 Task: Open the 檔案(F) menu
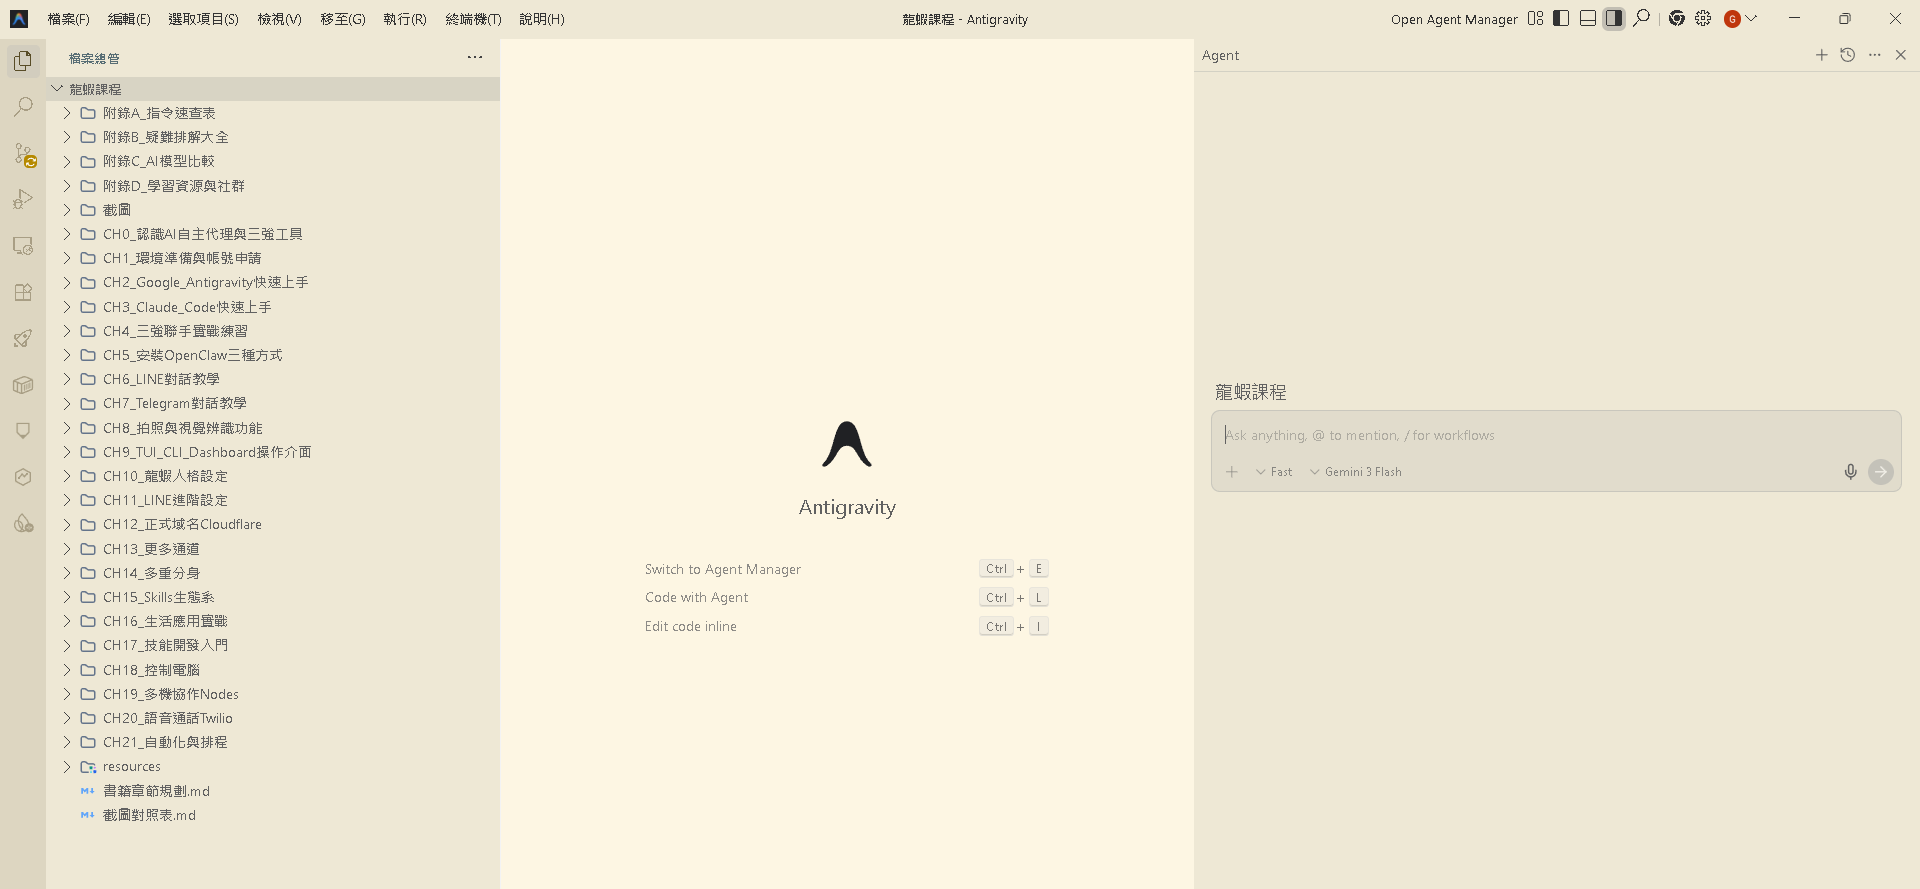(69, 19)
